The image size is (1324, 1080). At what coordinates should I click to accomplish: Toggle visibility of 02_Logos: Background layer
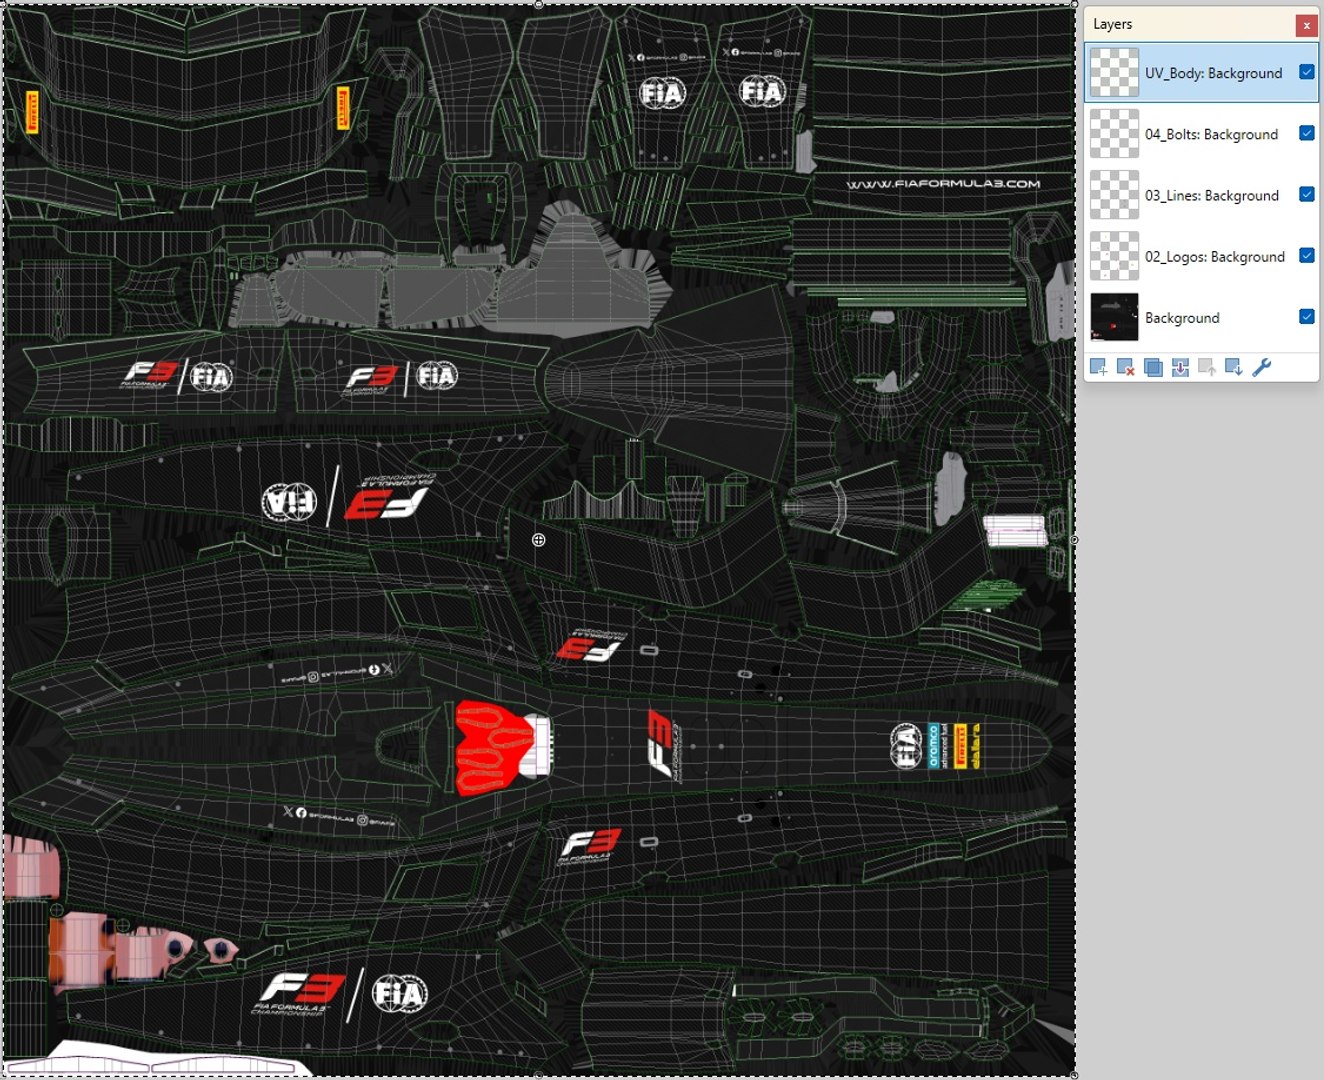[1306, 255]
